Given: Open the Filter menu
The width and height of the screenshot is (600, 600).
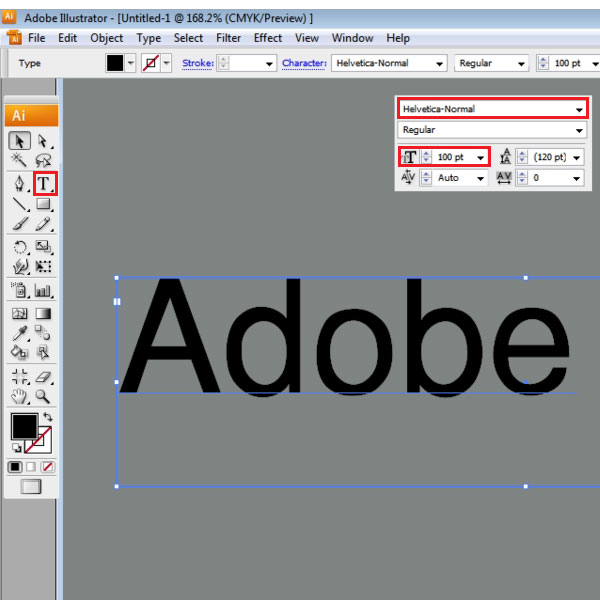Looking at the screenshot, I should (228, 38).
